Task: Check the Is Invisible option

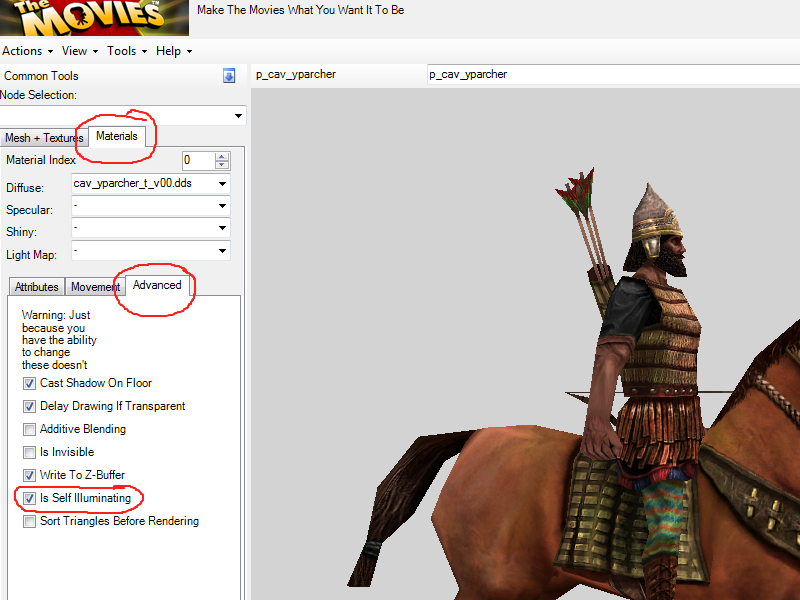Action: pos(29,452)
